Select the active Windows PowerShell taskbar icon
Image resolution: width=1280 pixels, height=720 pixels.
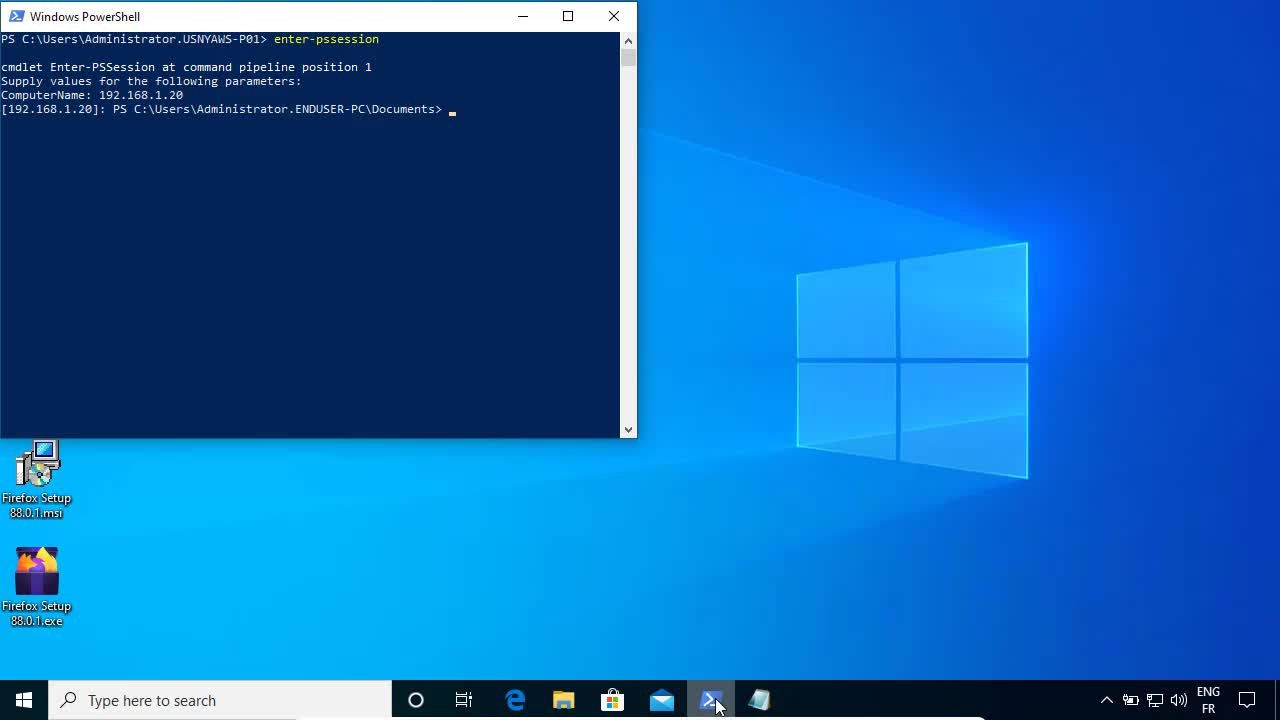[x=711, y=700]
